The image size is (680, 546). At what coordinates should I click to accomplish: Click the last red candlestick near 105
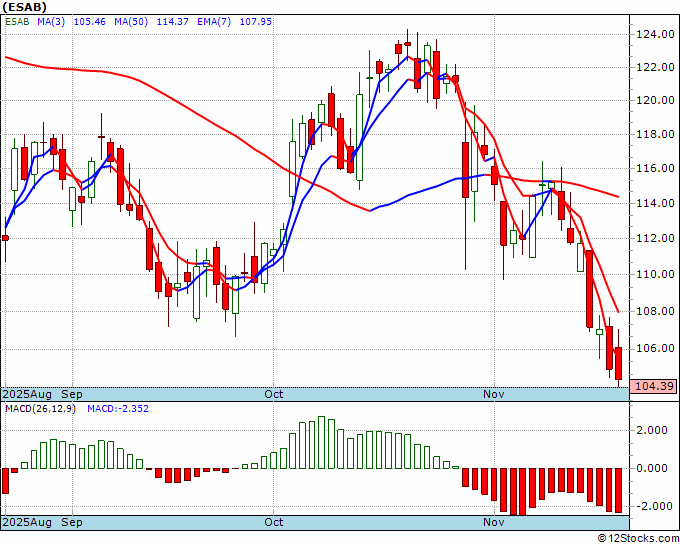618,363
